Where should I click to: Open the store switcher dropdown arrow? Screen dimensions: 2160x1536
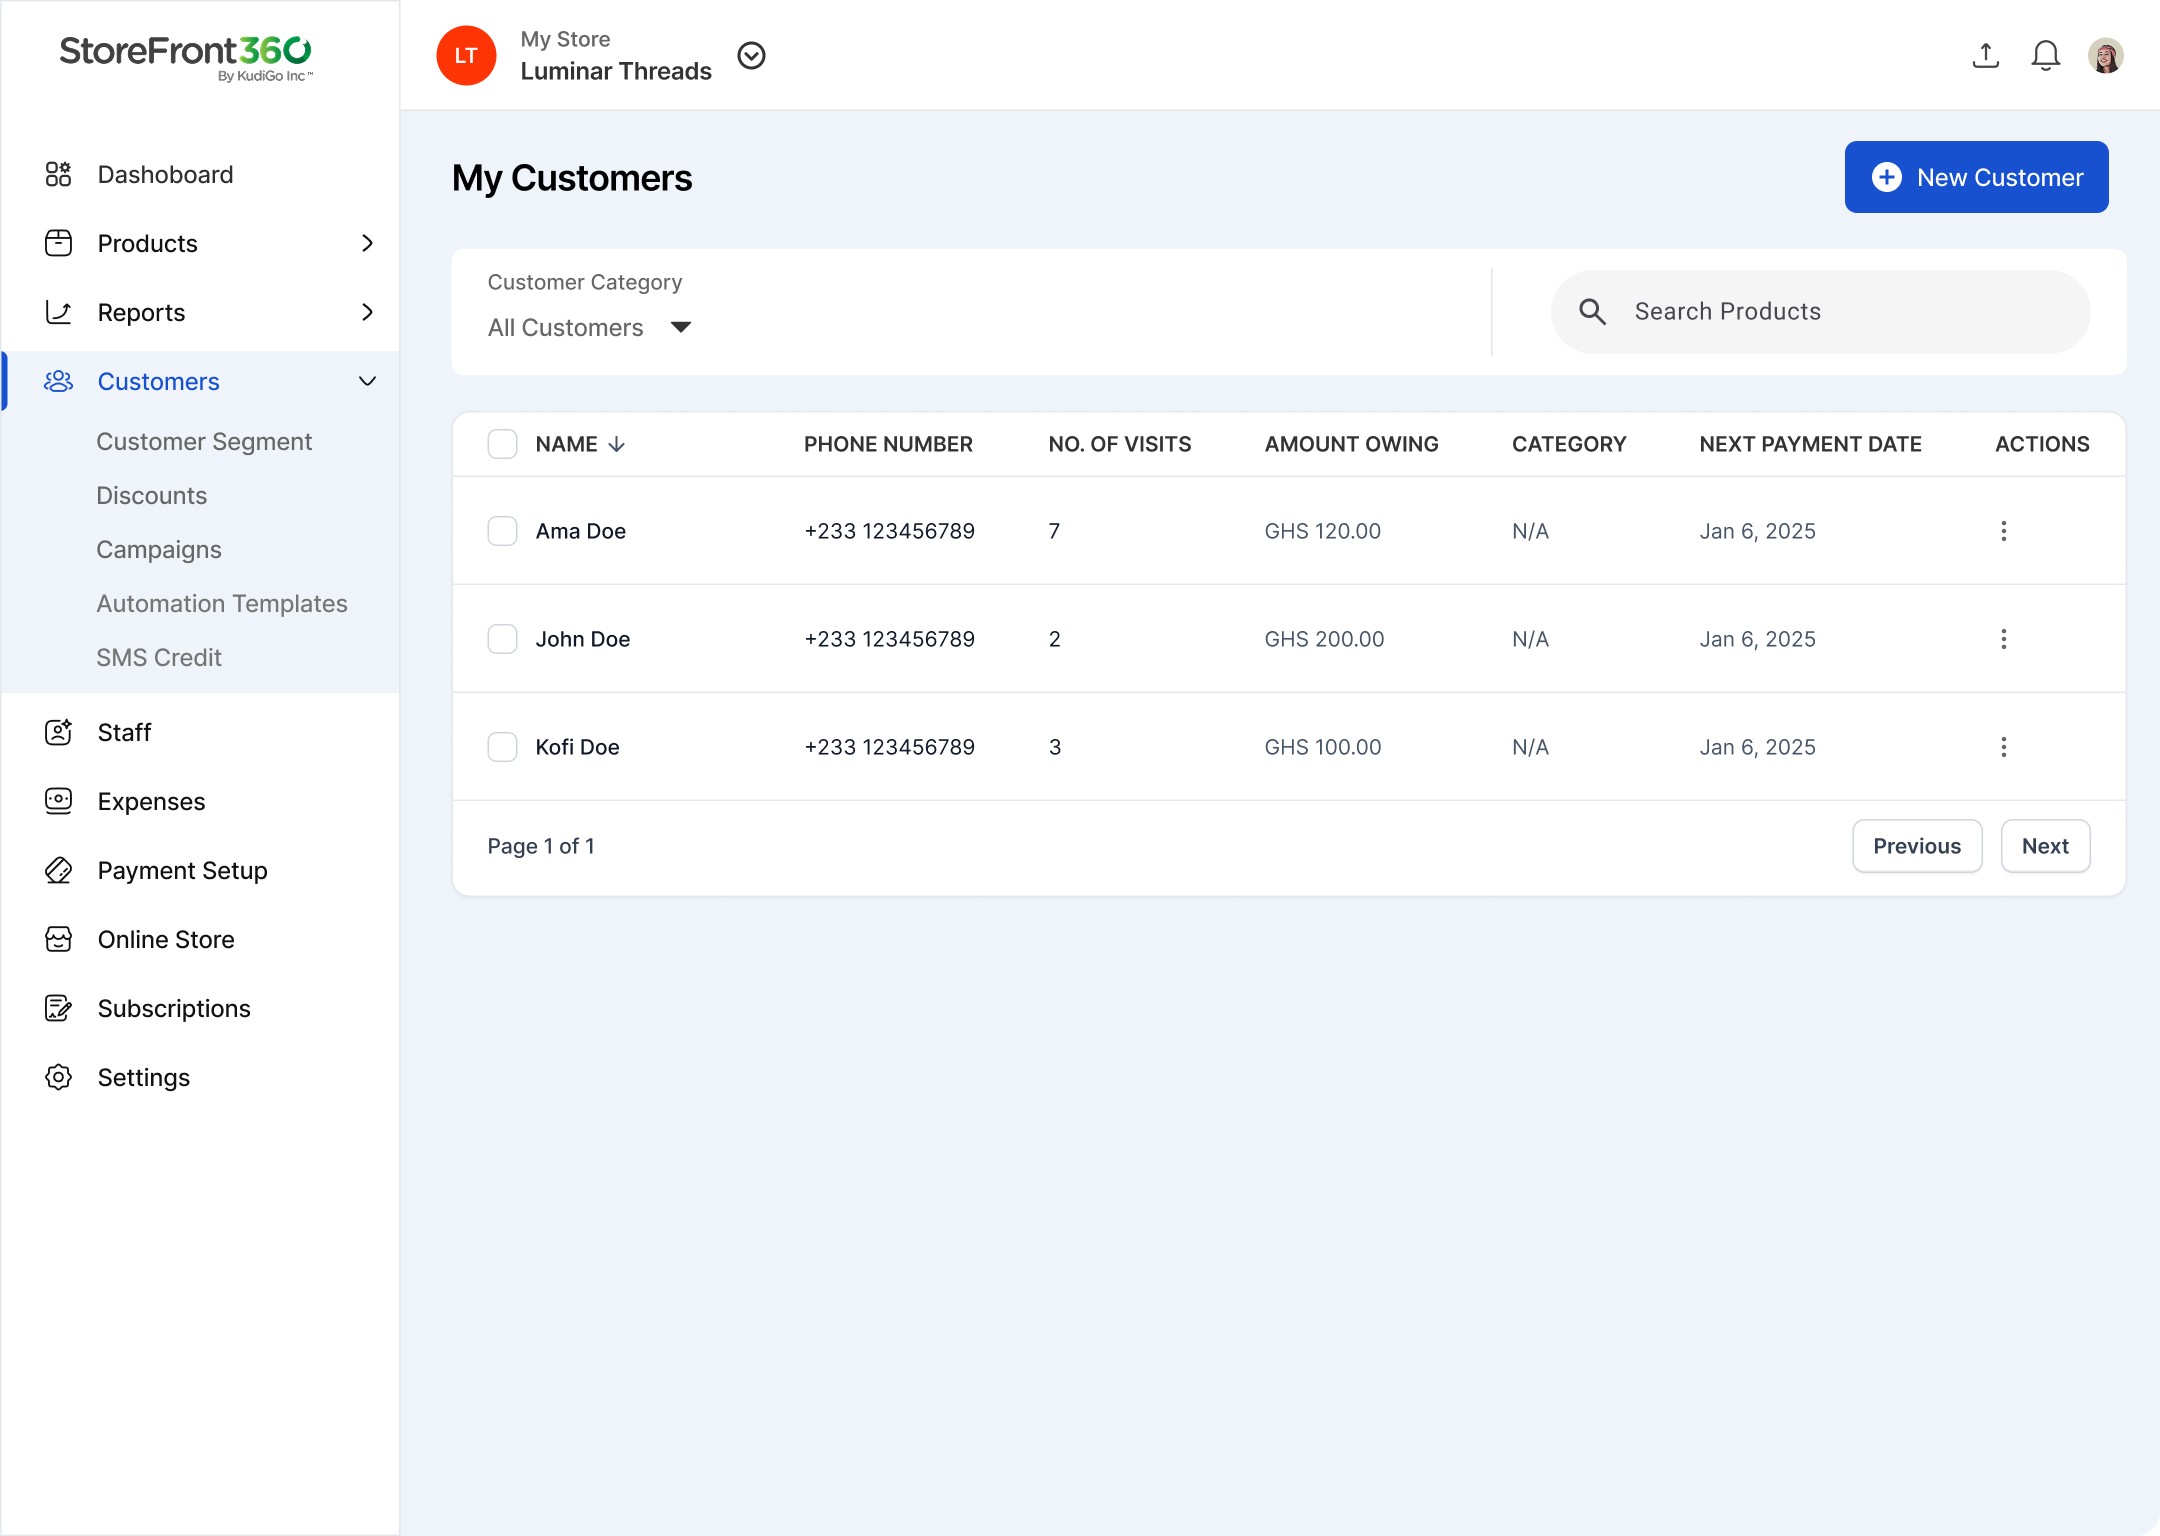click(x=751, y=56)
